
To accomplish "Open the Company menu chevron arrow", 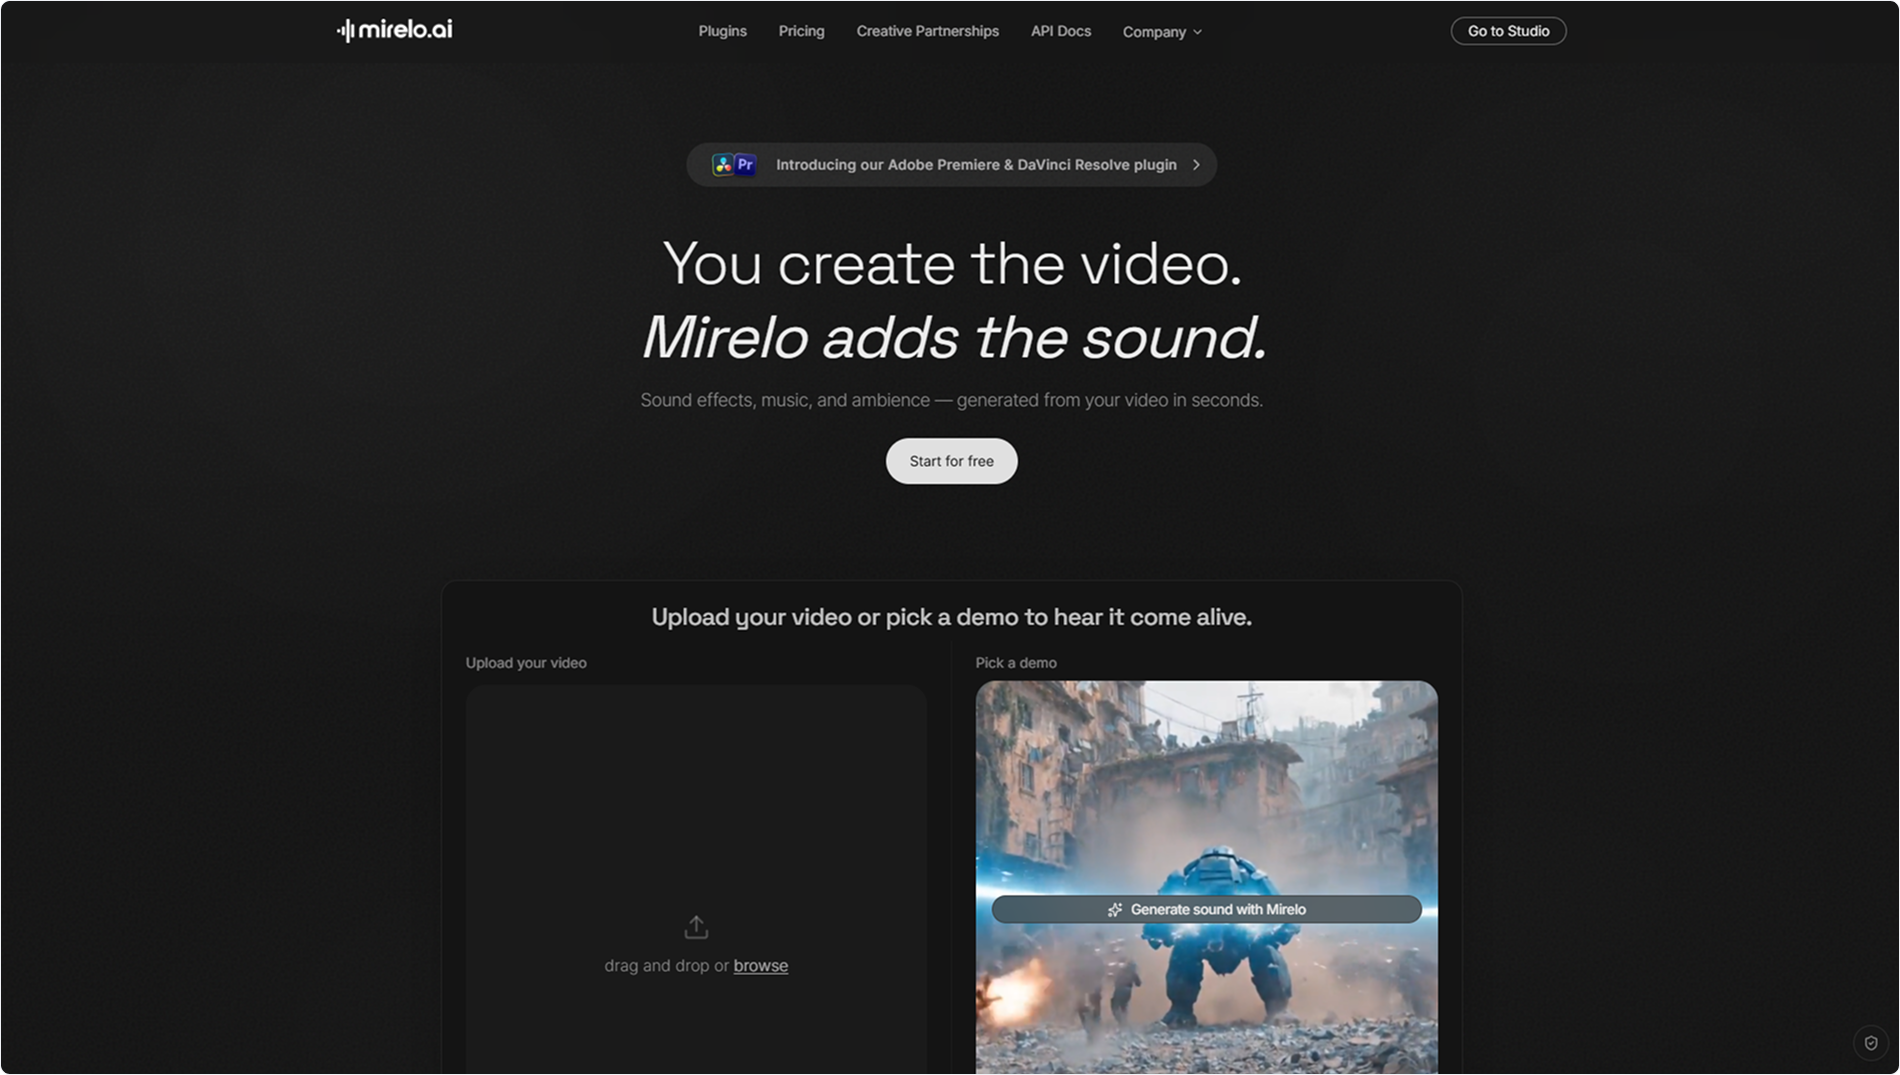I will pyautogui.click(x=1197, y=32).
